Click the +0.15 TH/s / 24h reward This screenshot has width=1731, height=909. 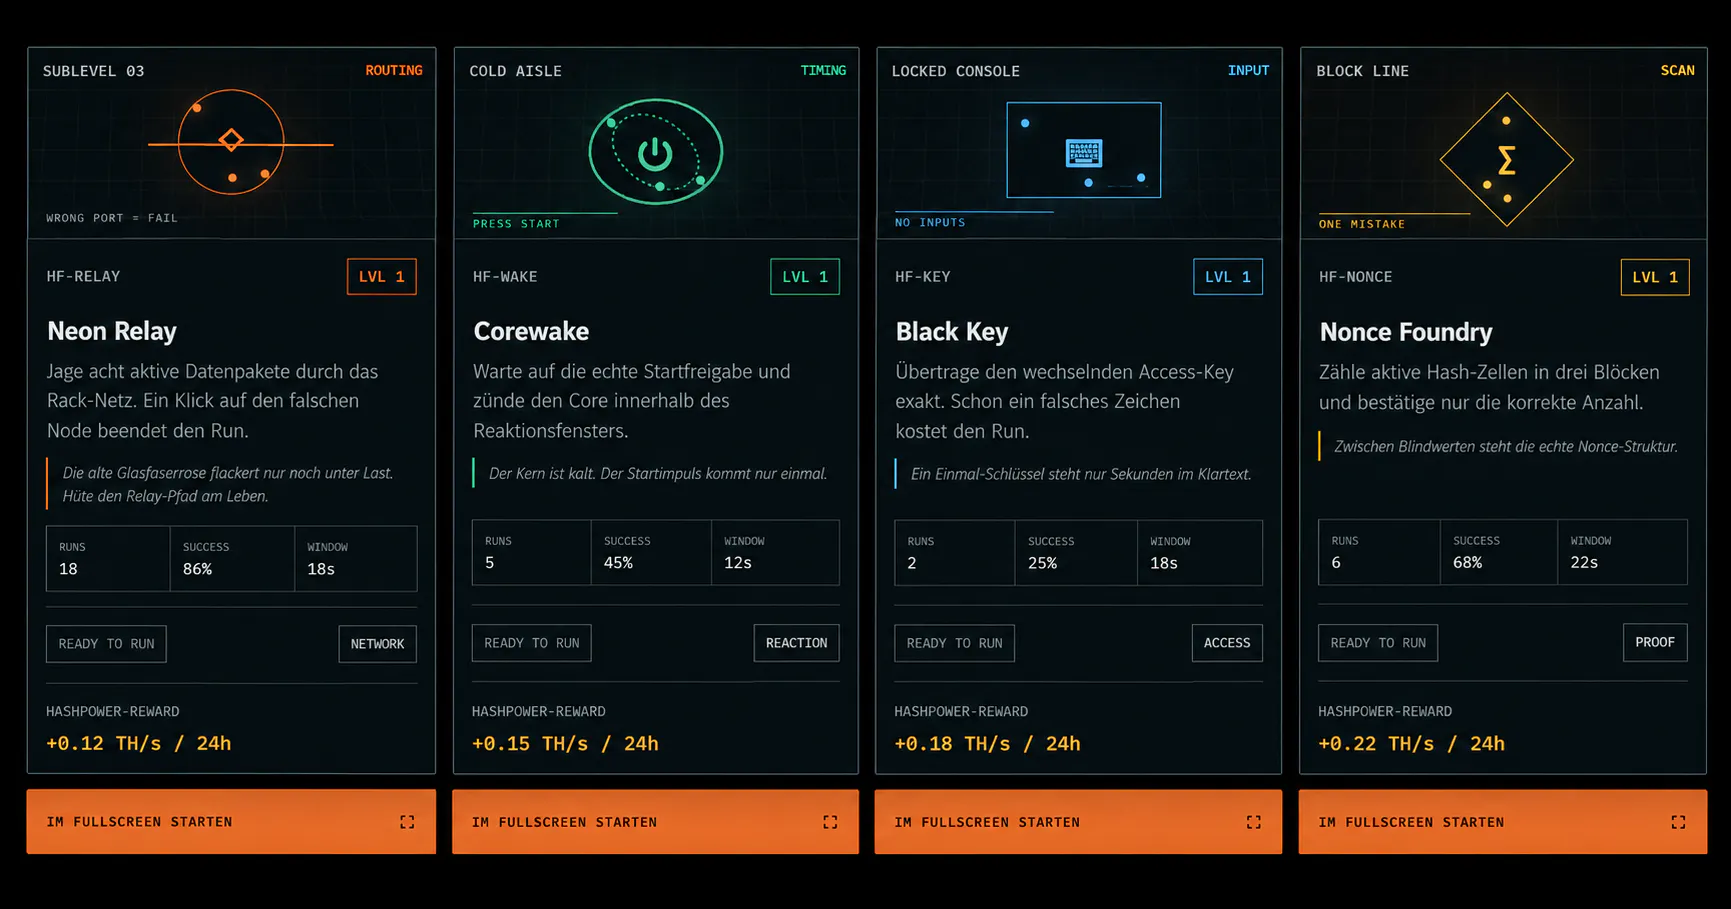[x=565, y=744]
